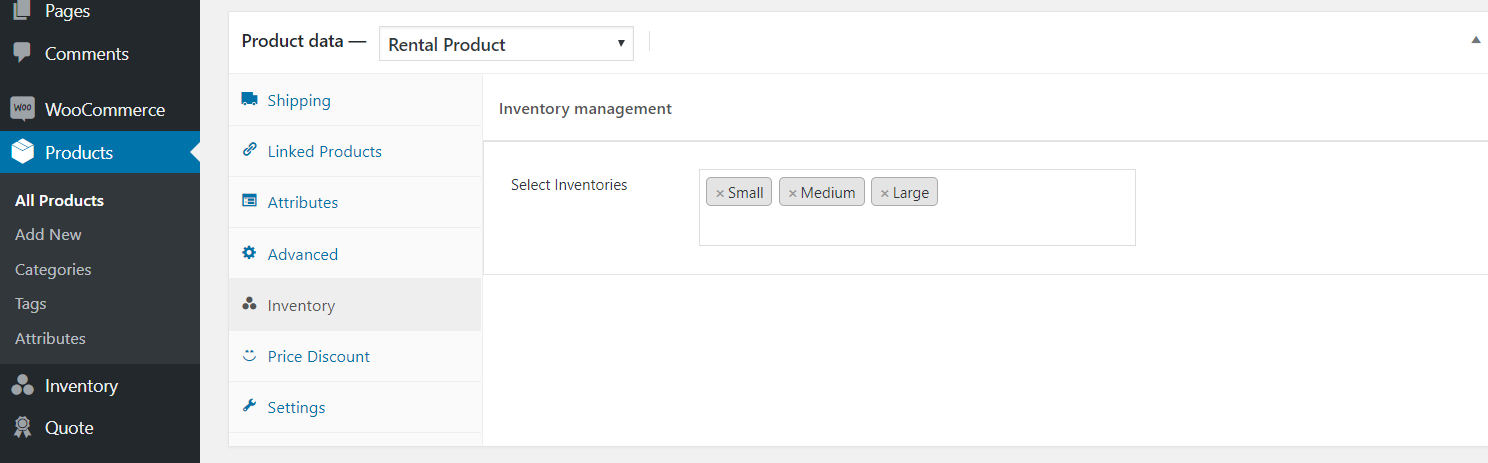Open the Rental Product type dropdown
The height and width of the screenshot is (463, 1488).
[506, 44]
